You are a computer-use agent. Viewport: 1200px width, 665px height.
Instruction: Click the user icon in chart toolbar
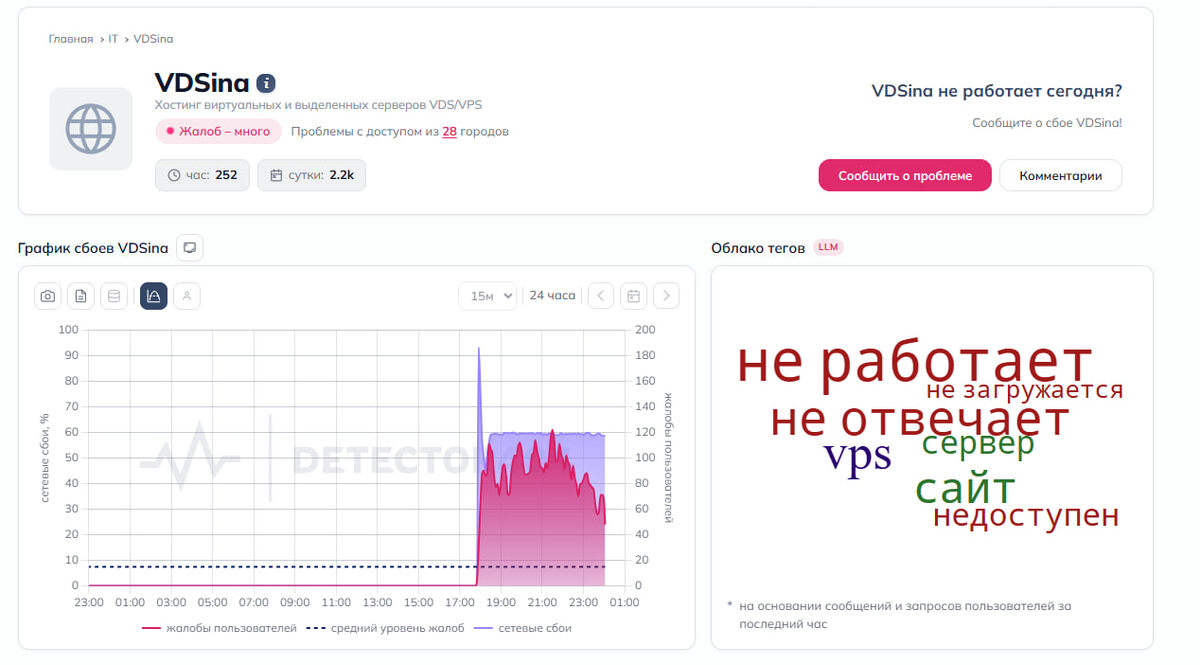pyautogui.click(x=187, y=296)
